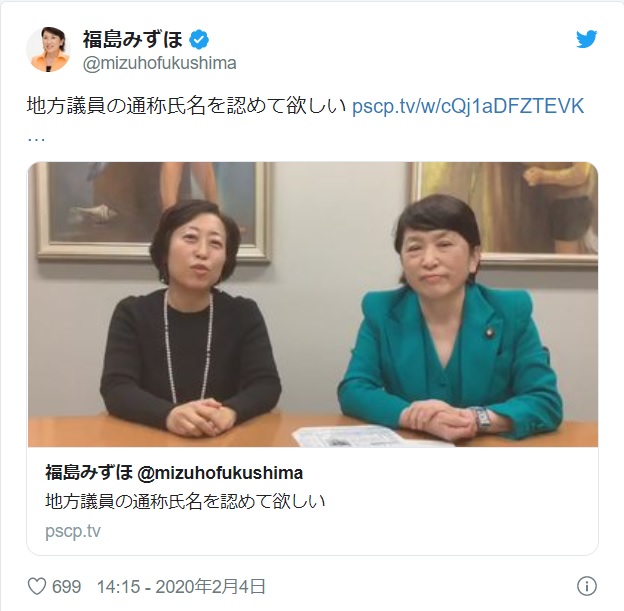Click the woman in black sweater in preview
The height and width of the screenshot is (611, 624).
tap(191, 318)
